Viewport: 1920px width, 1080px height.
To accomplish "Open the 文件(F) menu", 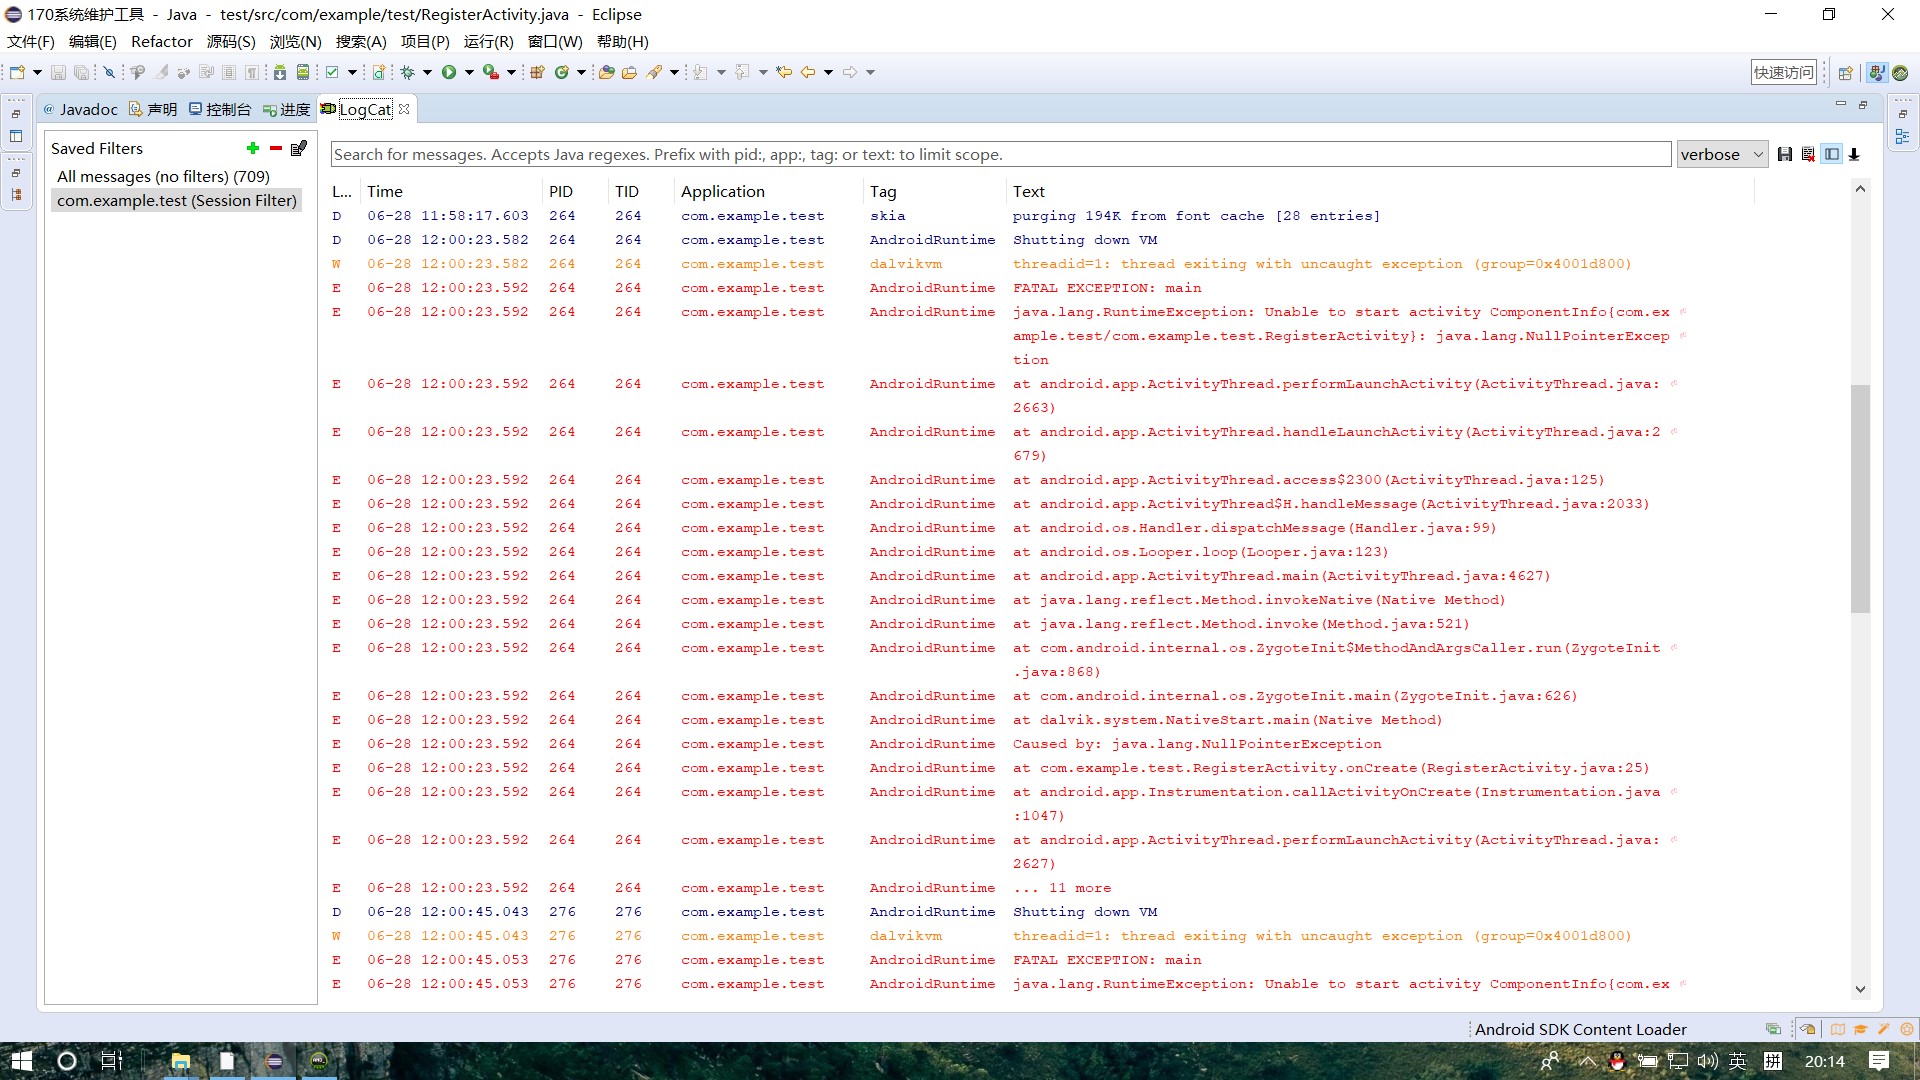I will click(31, 41).
